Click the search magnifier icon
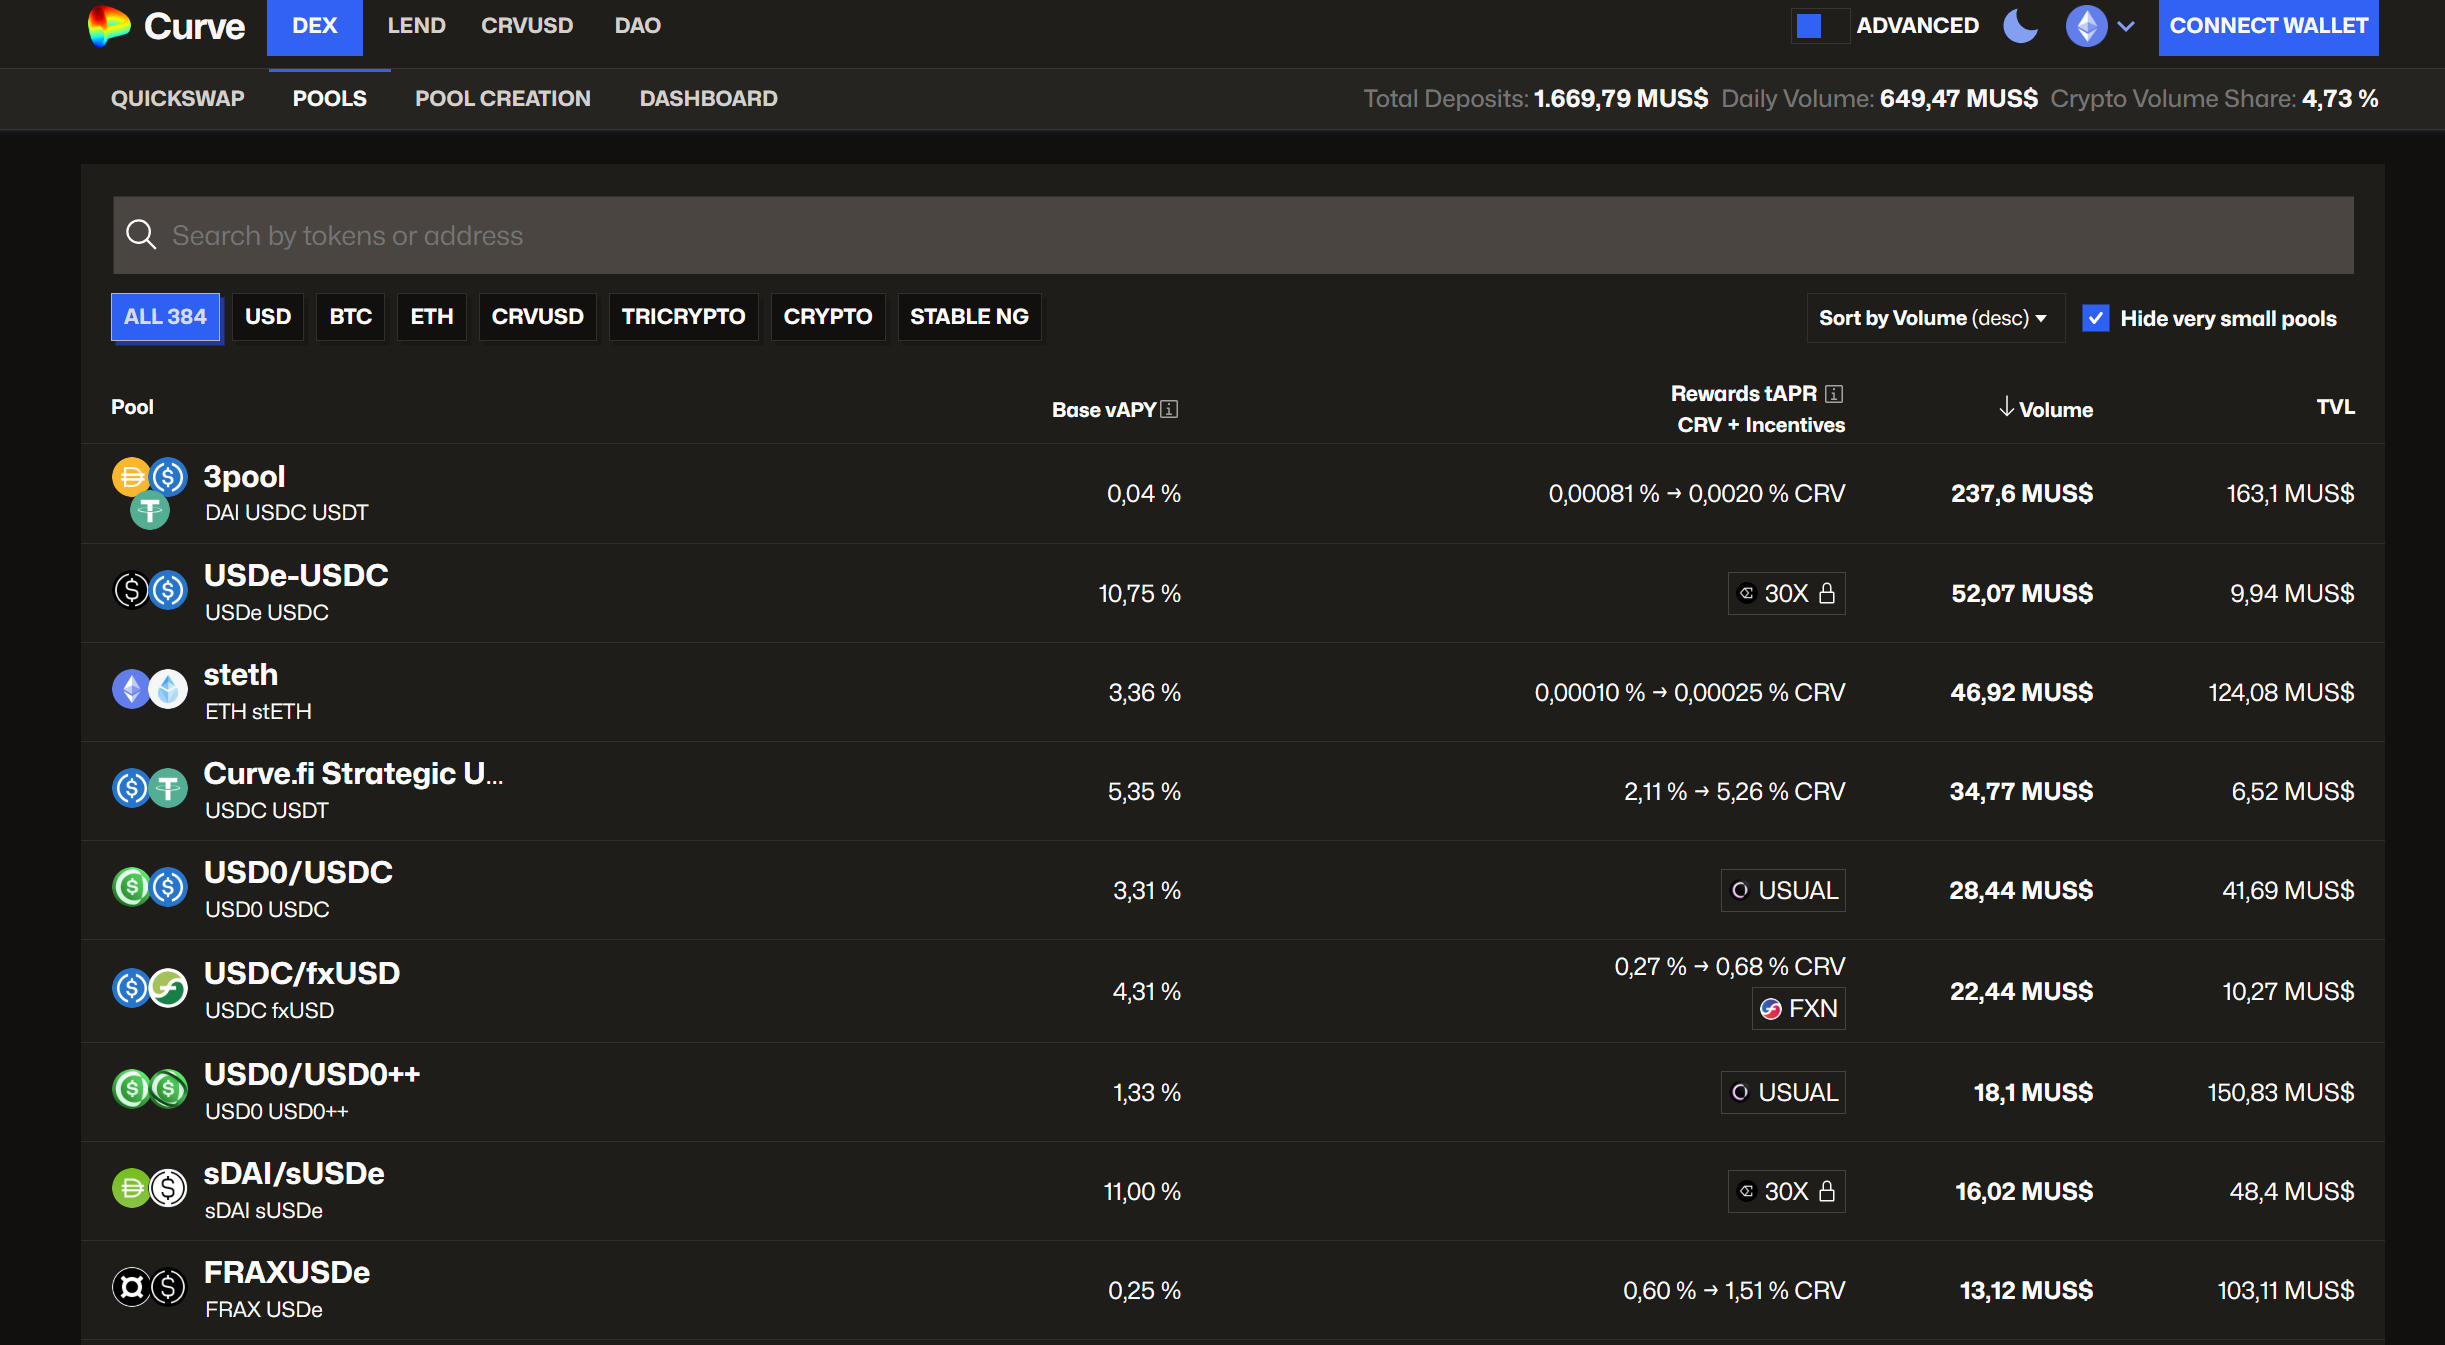The width and height of the screenshot is (2445, 1345). pos(141,235)
